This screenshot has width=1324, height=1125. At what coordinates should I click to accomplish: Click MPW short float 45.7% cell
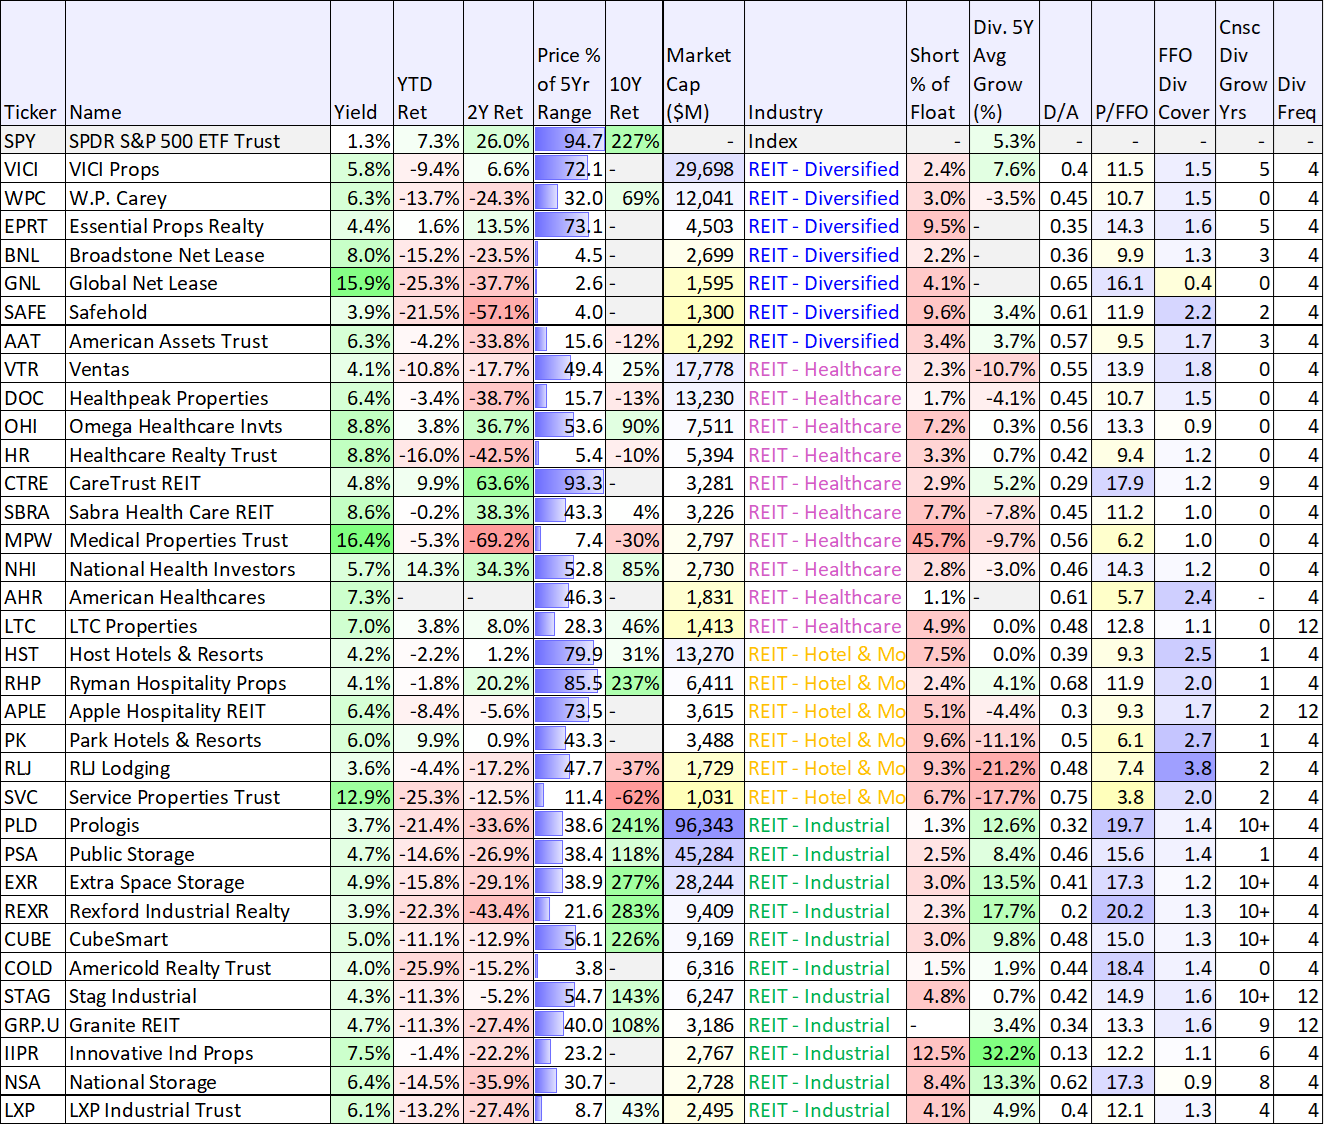coord(938,540)
